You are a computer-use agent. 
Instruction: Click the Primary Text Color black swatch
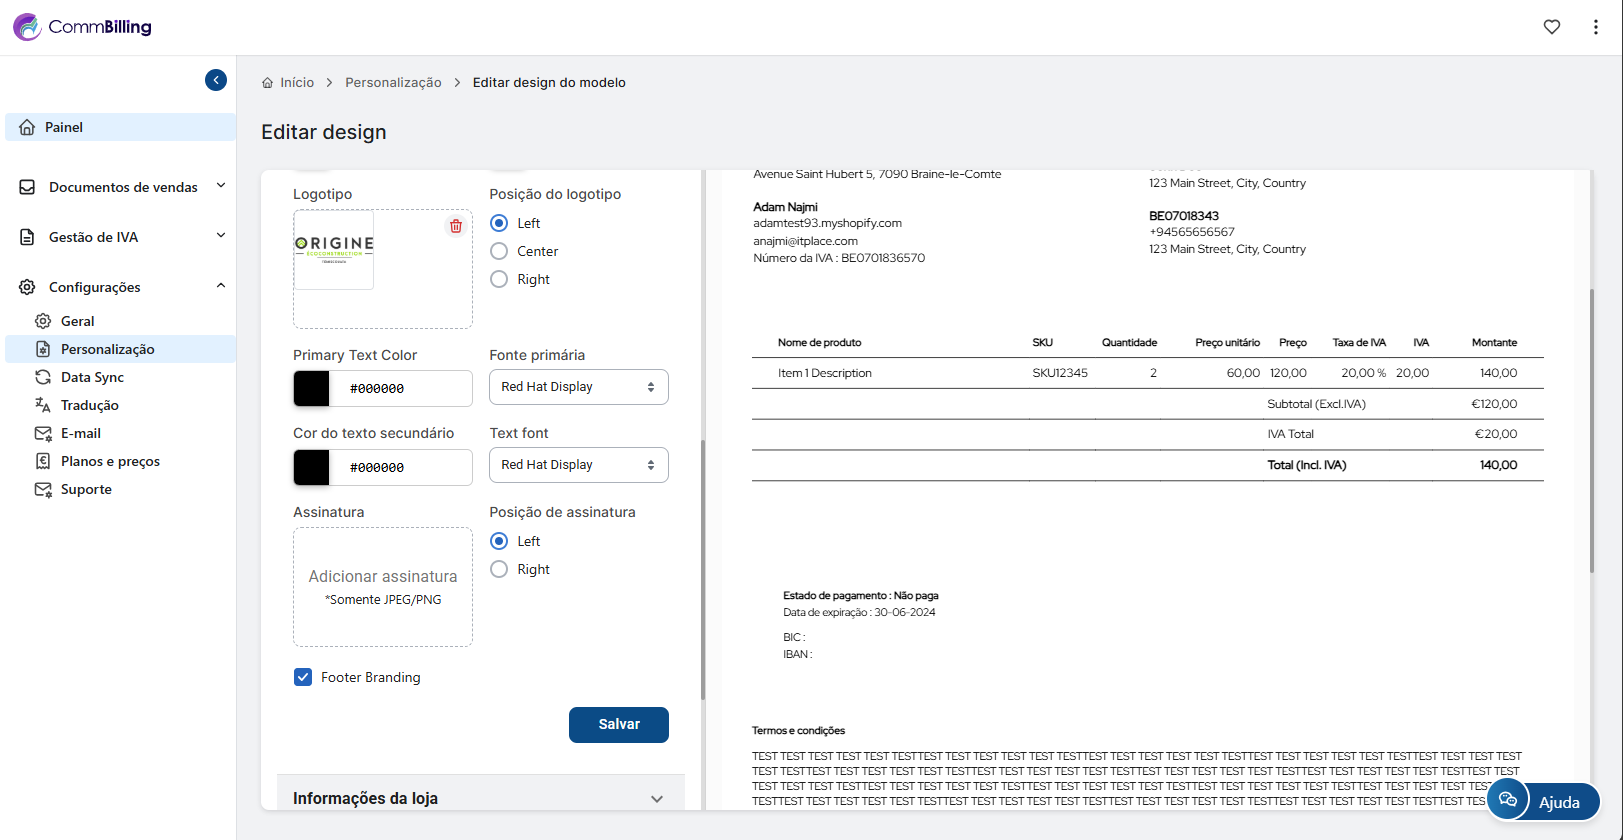(x=312, y=389)
